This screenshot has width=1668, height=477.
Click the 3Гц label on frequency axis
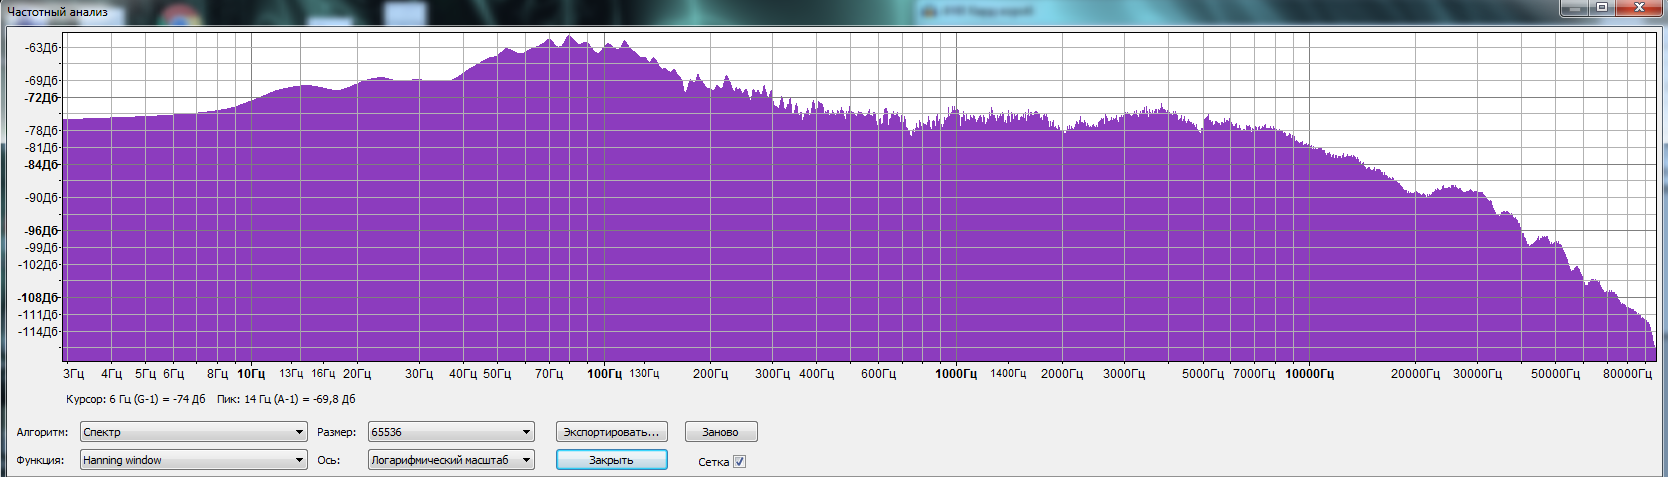(x=74, y=374)
